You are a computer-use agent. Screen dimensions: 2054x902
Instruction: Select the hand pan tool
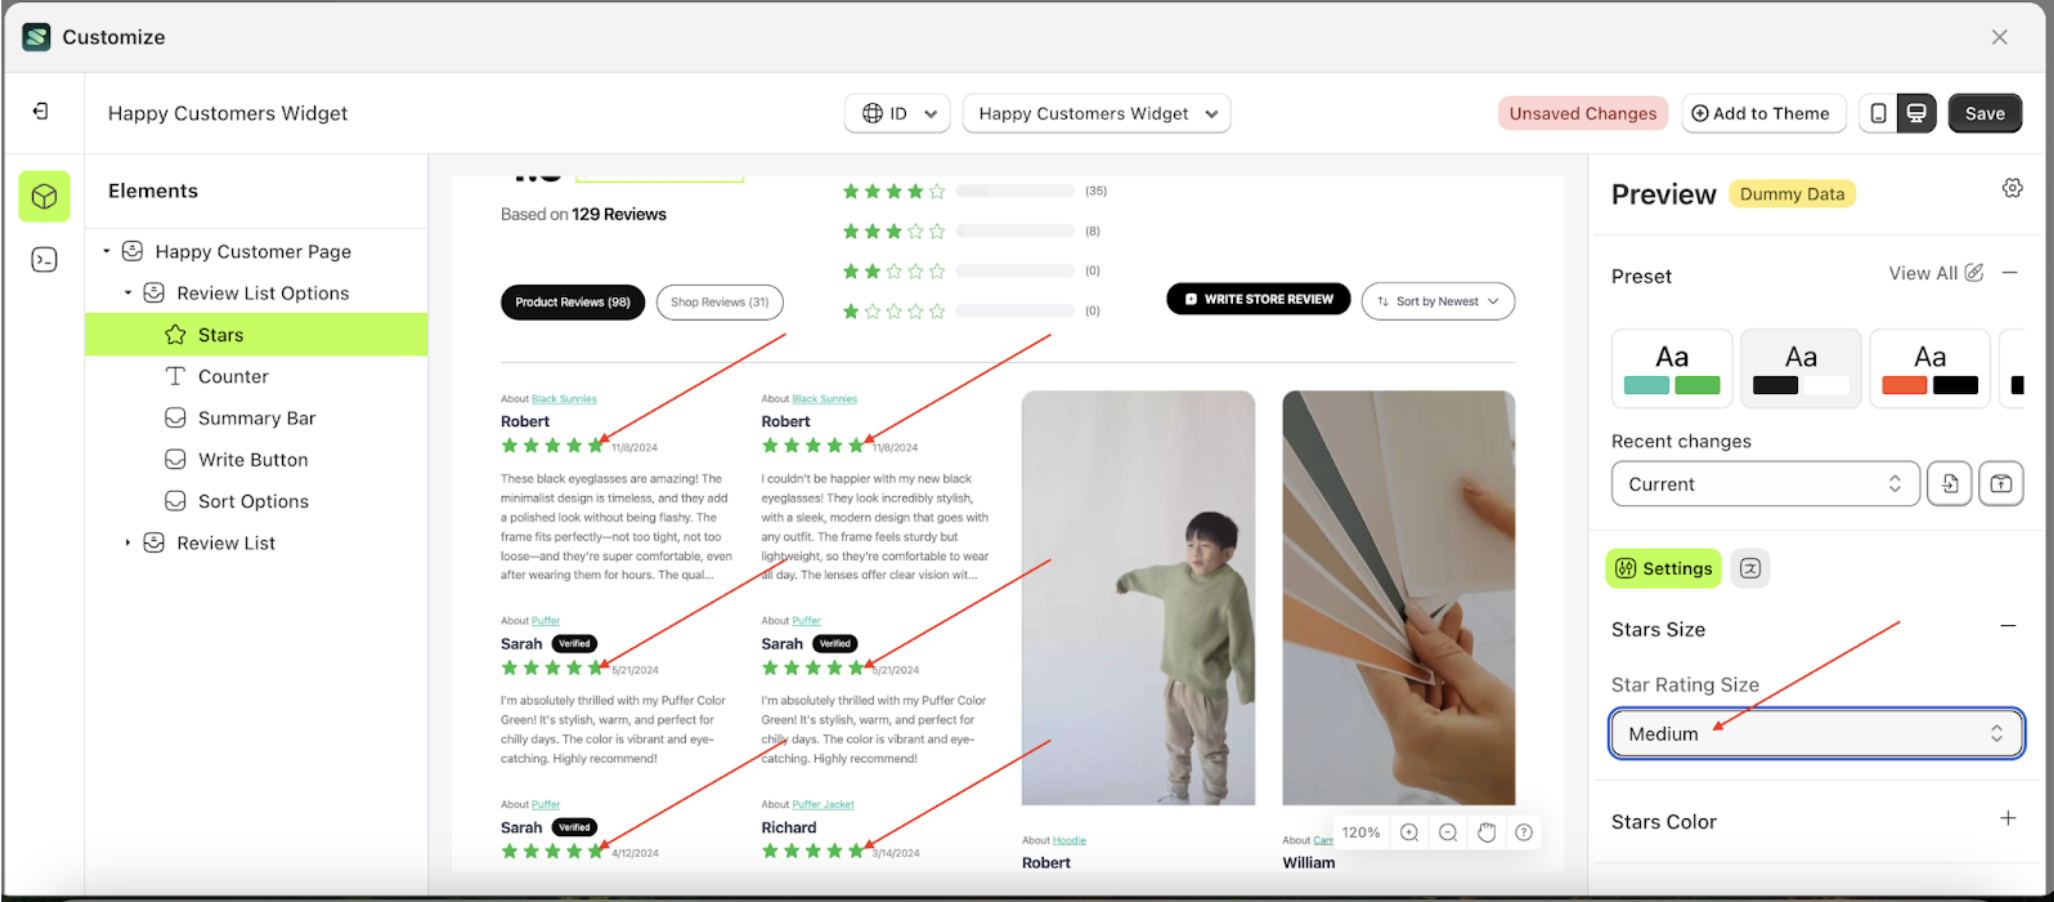pyautogui.click(x=1486, y=832)
